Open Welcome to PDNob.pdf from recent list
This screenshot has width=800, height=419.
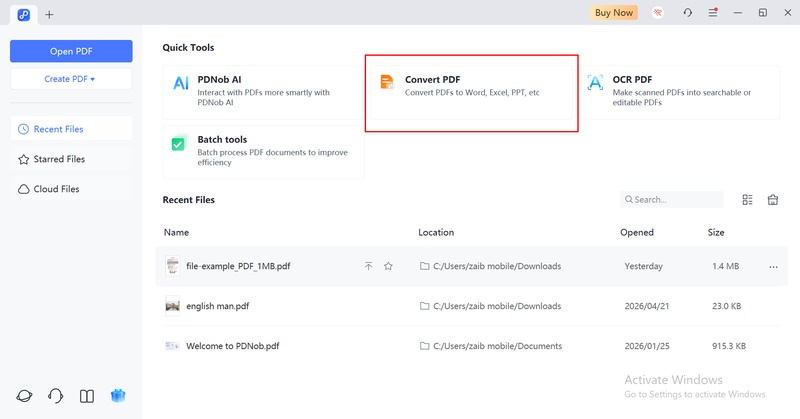[233, 346]
